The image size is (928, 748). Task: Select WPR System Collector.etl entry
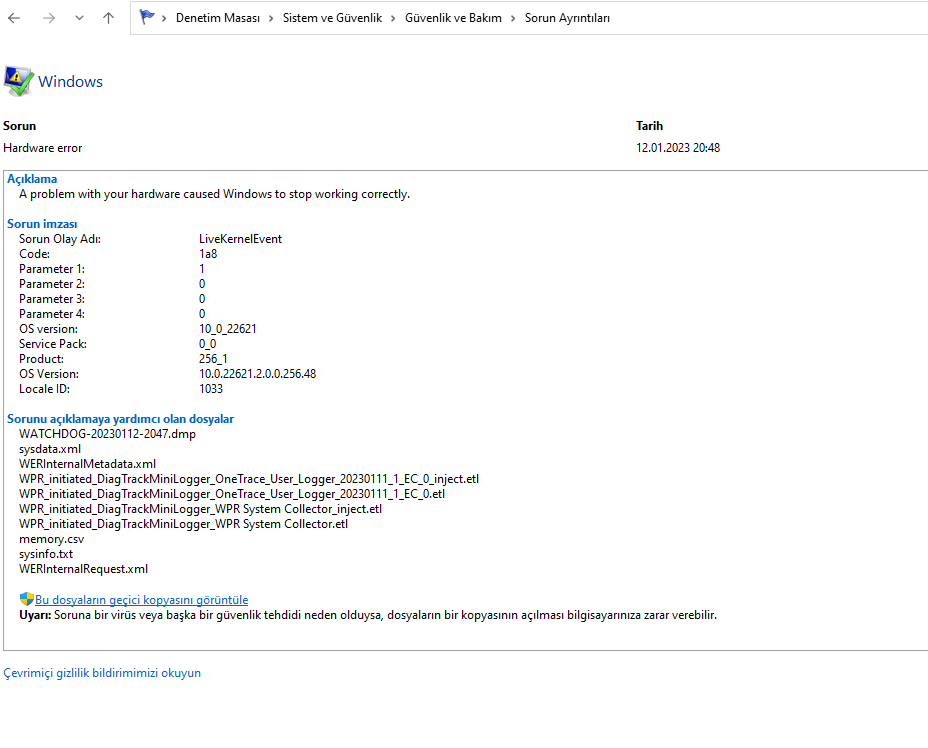click(x=183, y=524)
